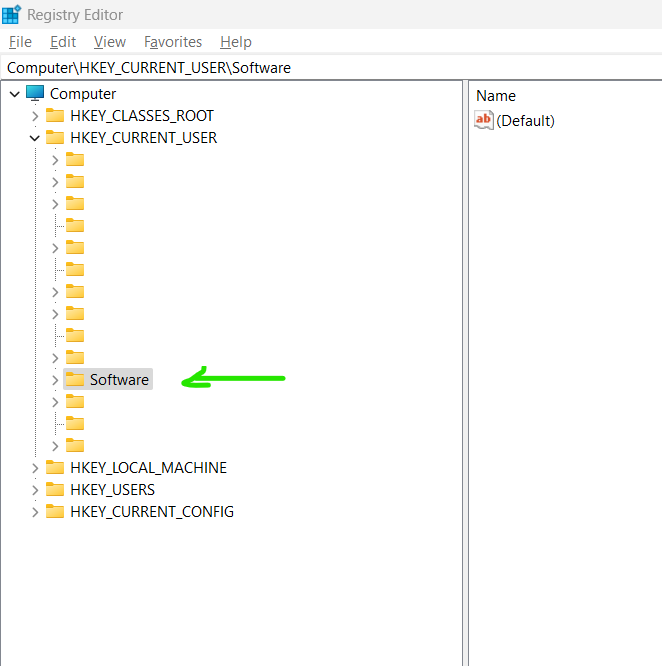
Task: Select HKEY_CURRENT_CONFIG in the tree
Action: [x=152, y=512]
